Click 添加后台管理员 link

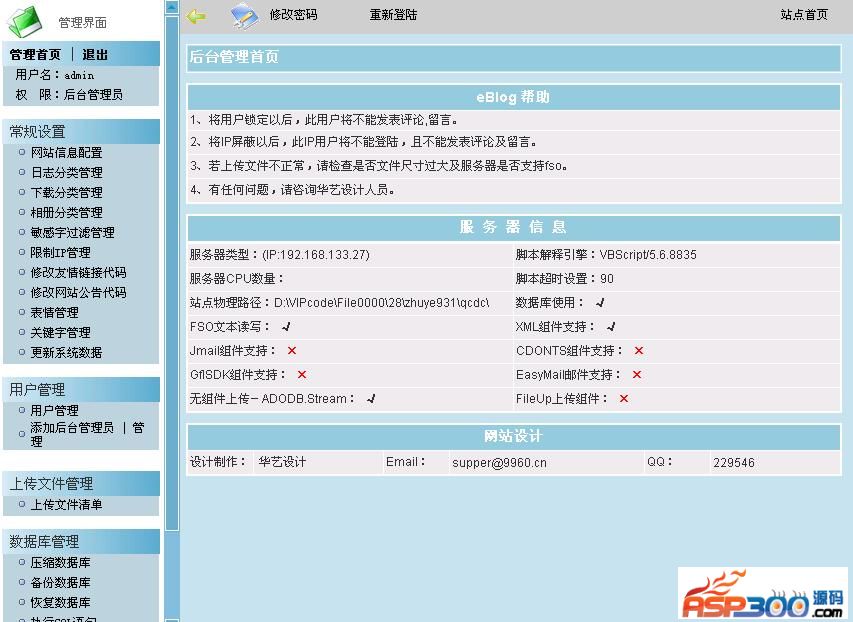coord(72,428)
